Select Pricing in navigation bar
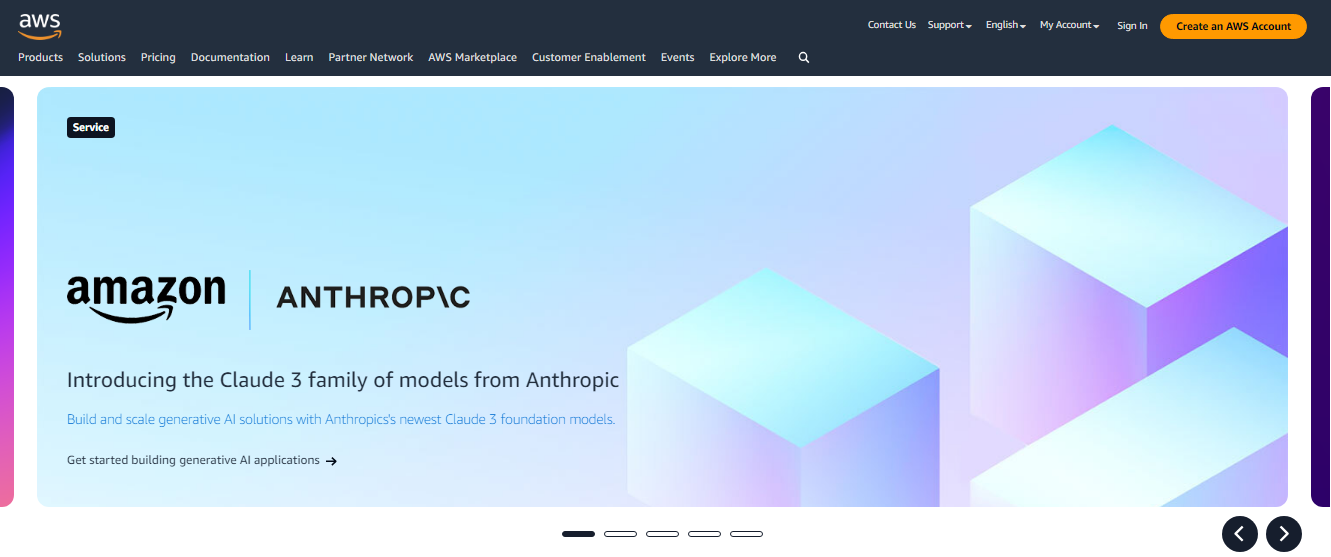This screenshot has width=1331, height=557. [x=158, y=58]
